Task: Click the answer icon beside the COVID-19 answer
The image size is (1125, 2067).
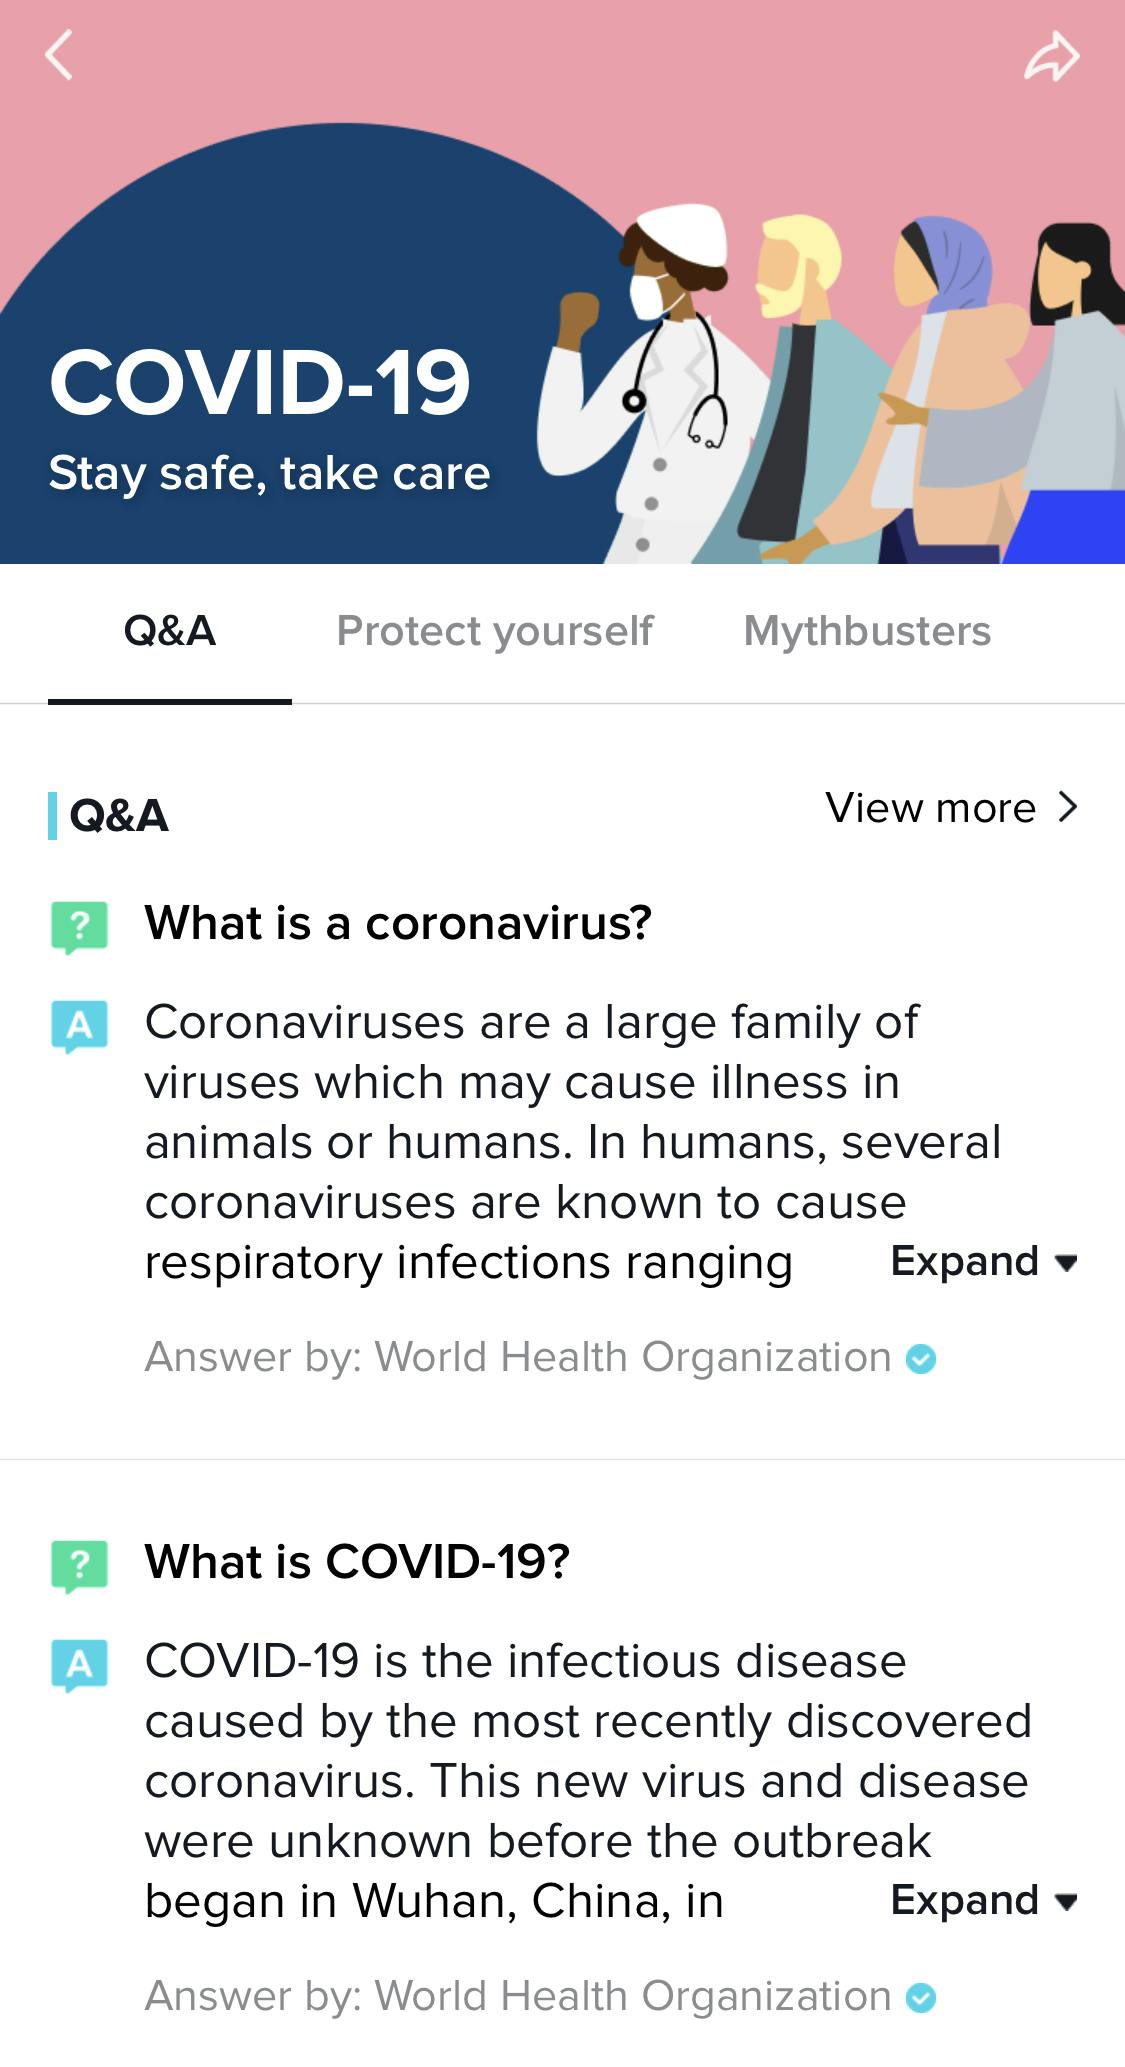Action: pos(79,1665)
